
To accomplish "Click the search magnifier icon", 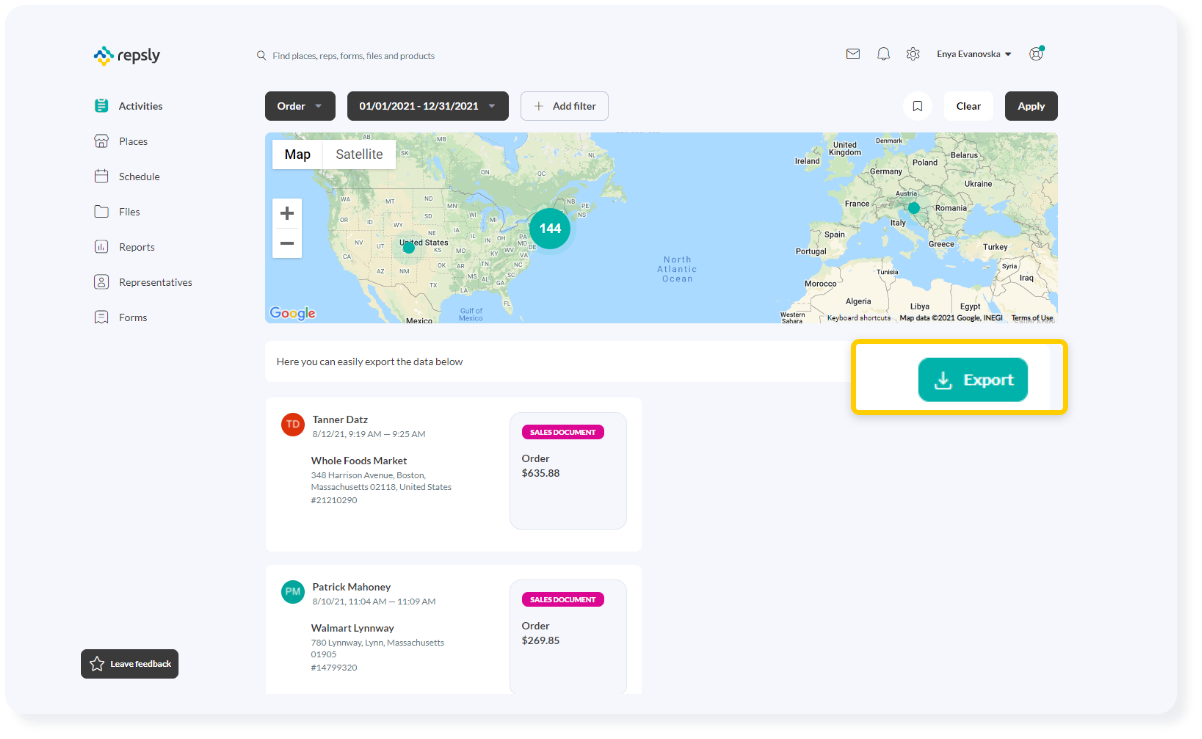I will click(262, 56).
